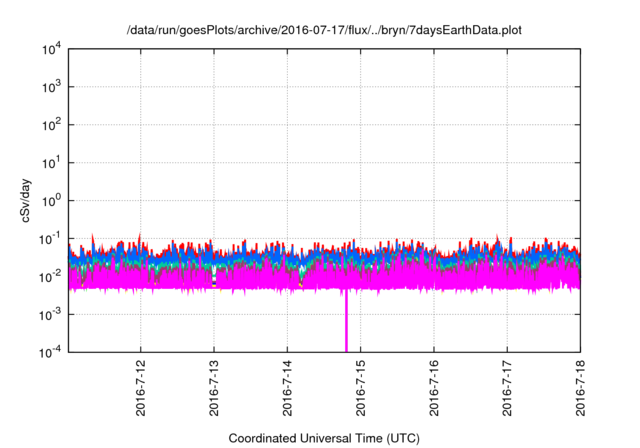
Task: Click the 2016-7-18 date tick label
Action: (580, 388)
